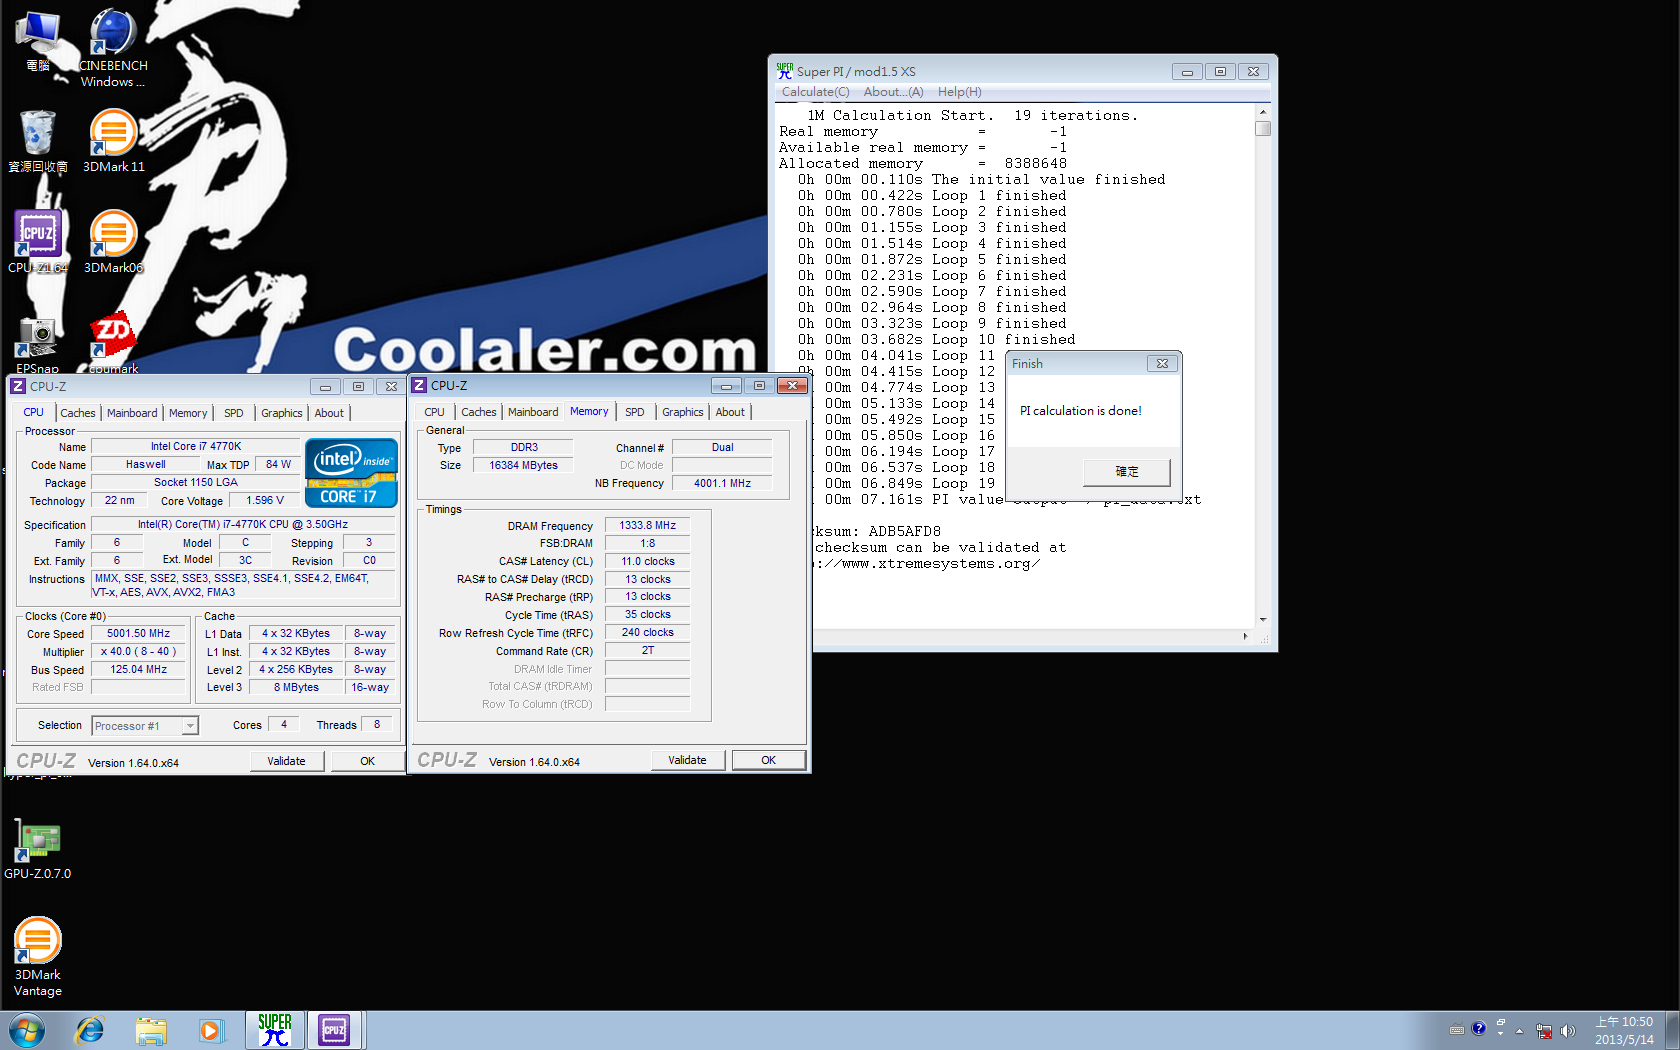
Task: Open Windows Media Player from the taskbar
Action: (x=211, y=1030)
